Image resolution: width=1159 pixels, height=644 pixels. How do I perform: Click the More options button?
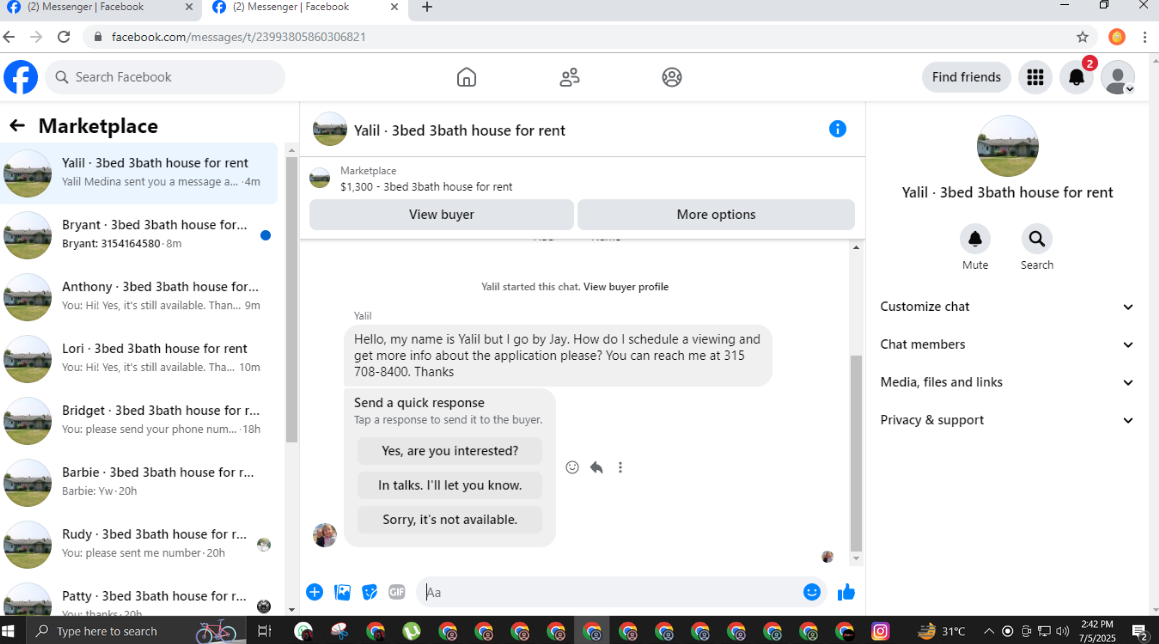coord(716,214)
